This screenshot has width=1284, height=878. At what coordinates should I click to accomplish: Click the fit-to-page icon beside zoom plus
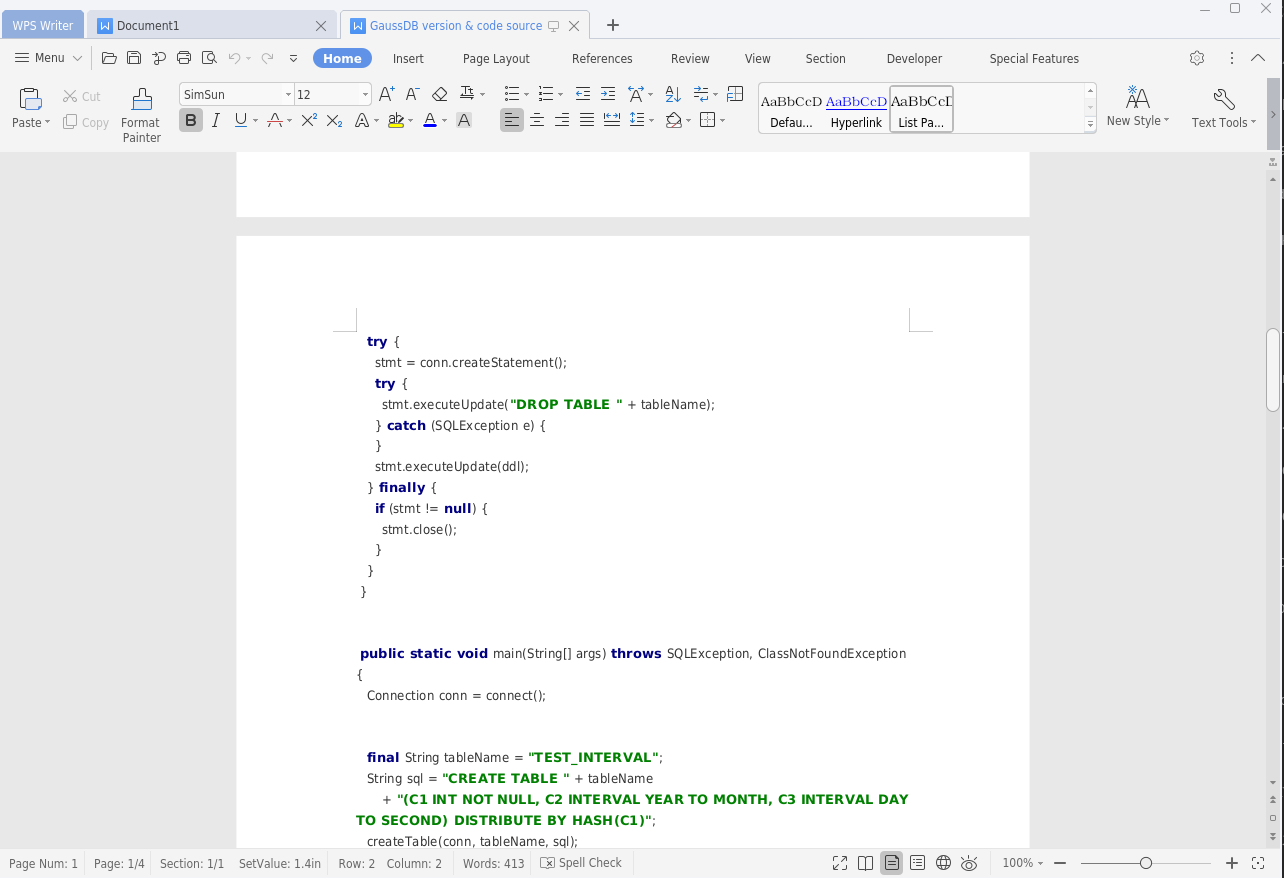click(x=1259, y=863)
